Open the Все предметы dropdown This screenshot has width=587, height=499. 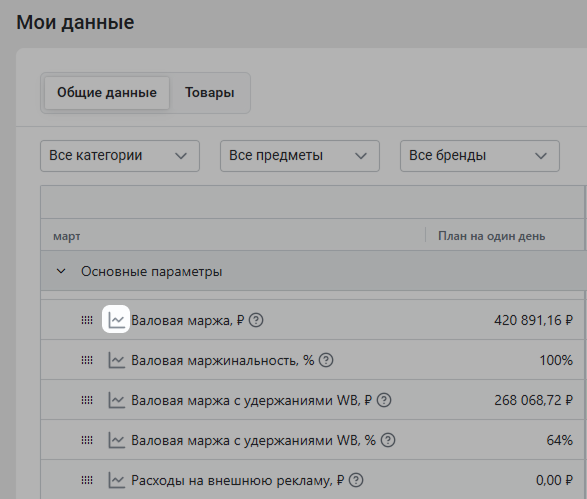pos(300,156)
